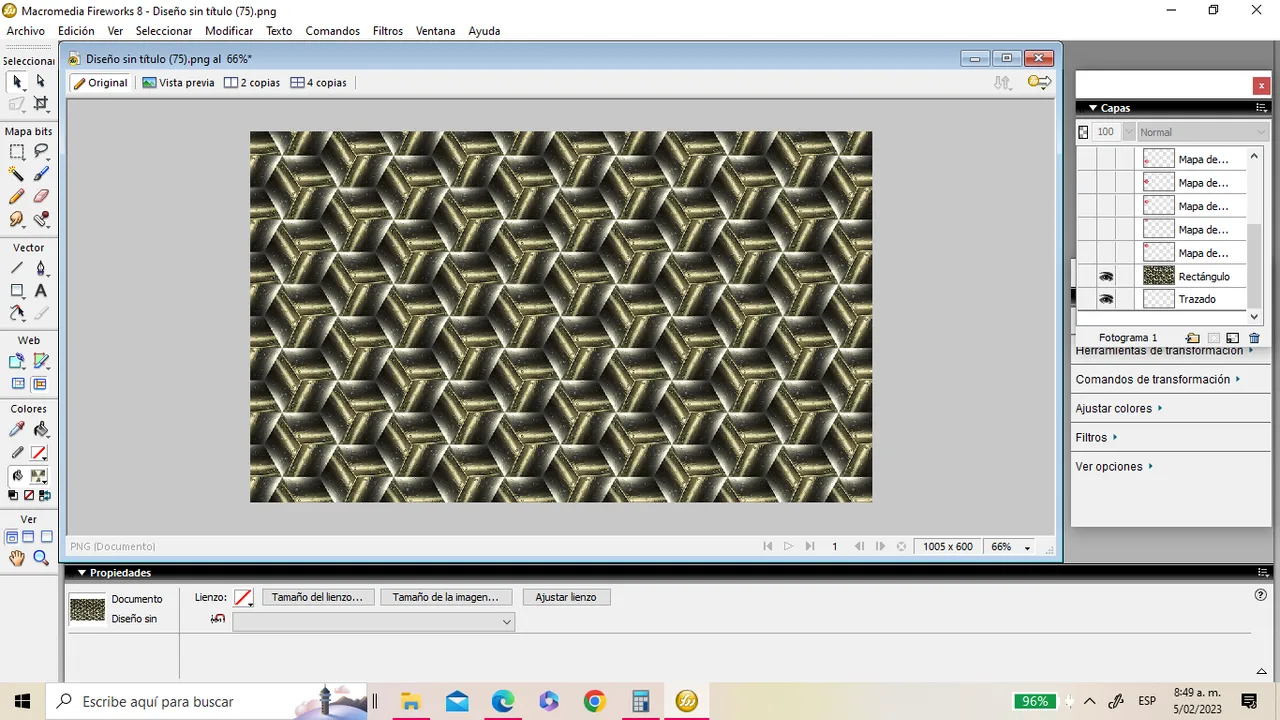Switch to 2 copias view tab

point(252,83)
